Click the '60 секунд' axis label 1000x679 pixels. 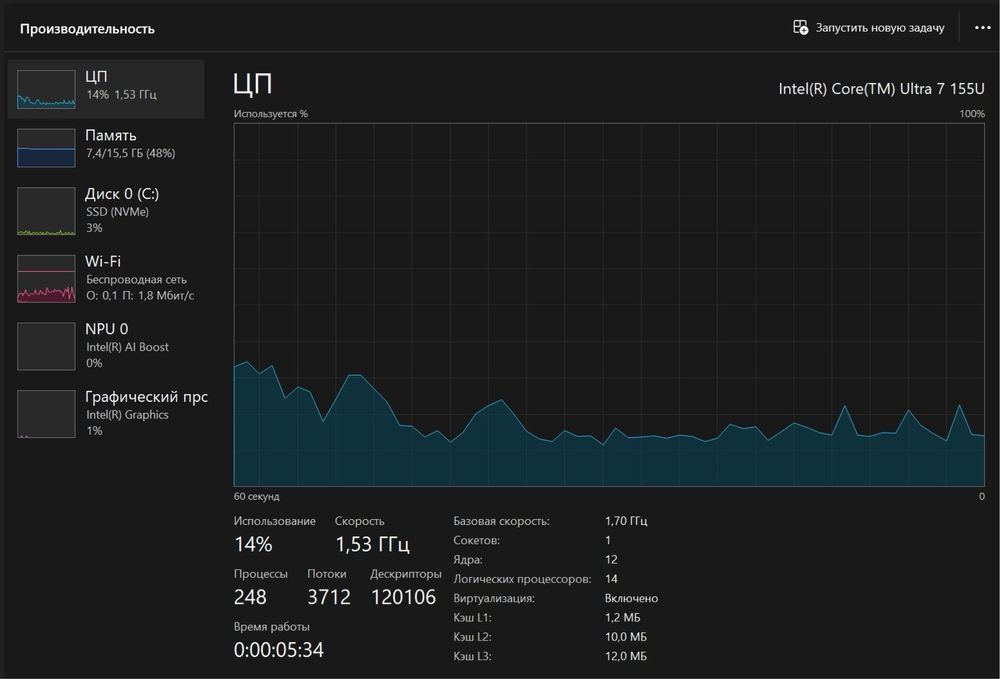(256, 496)
